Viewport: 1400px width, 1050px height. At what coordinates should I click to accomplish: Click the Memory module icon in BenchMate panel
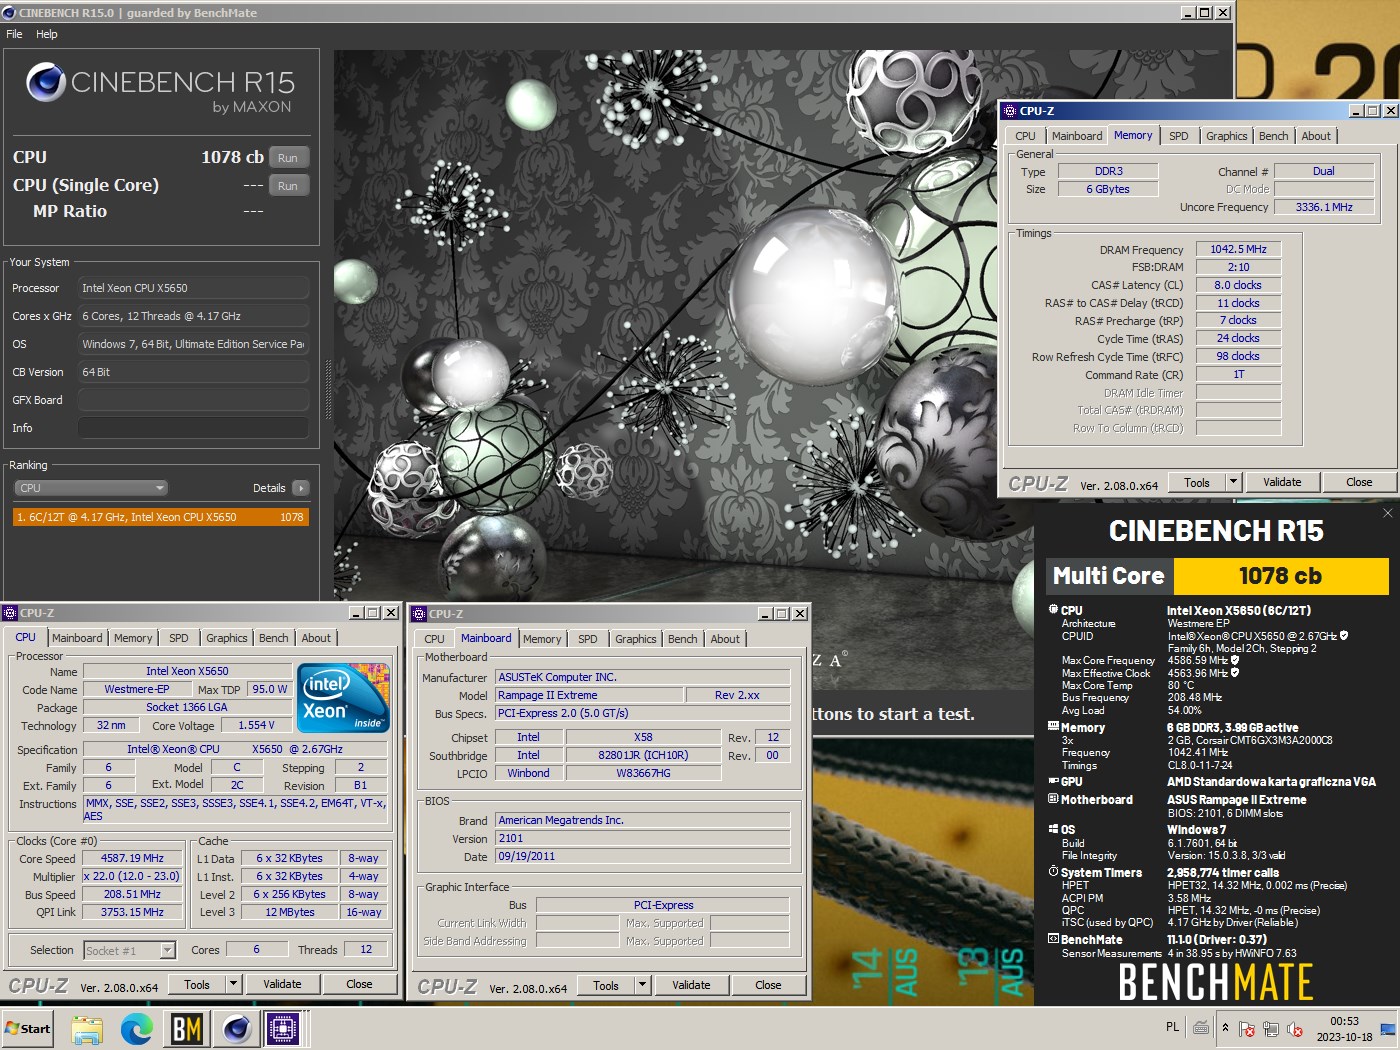(x=1053, y=727)
